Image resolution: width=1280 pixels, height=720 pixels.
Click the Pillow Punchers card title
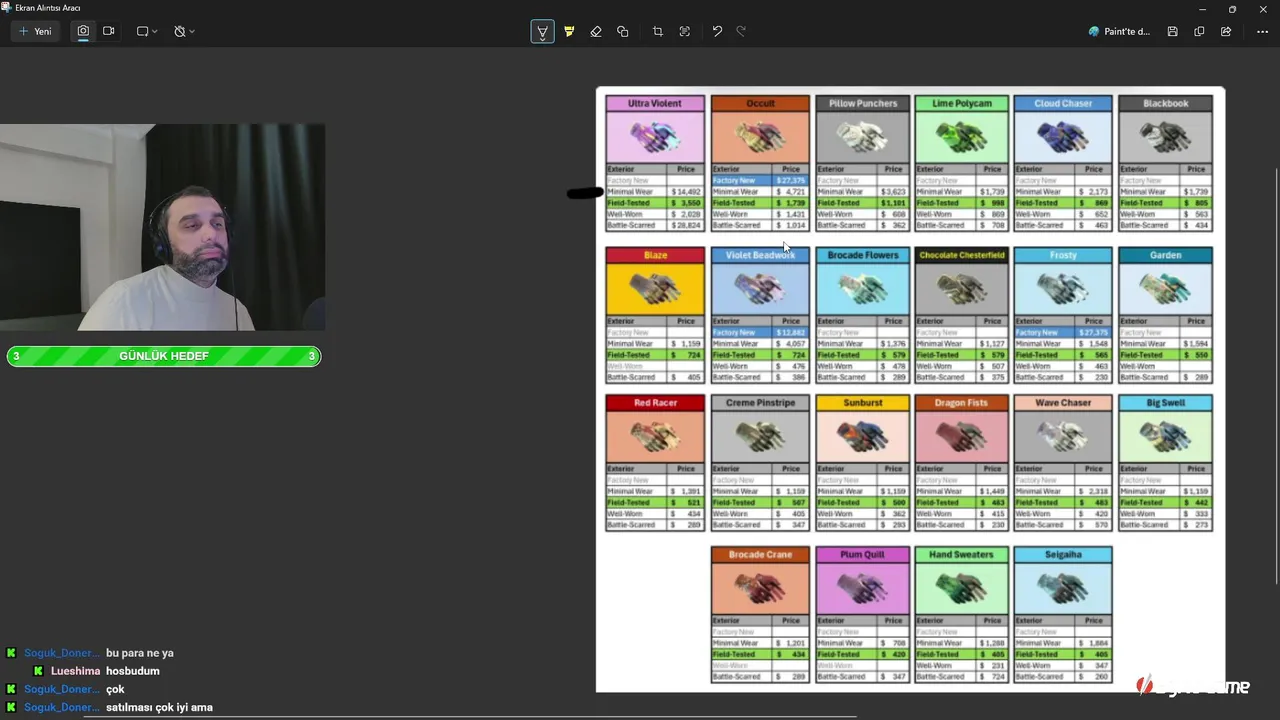pos(862,103)
